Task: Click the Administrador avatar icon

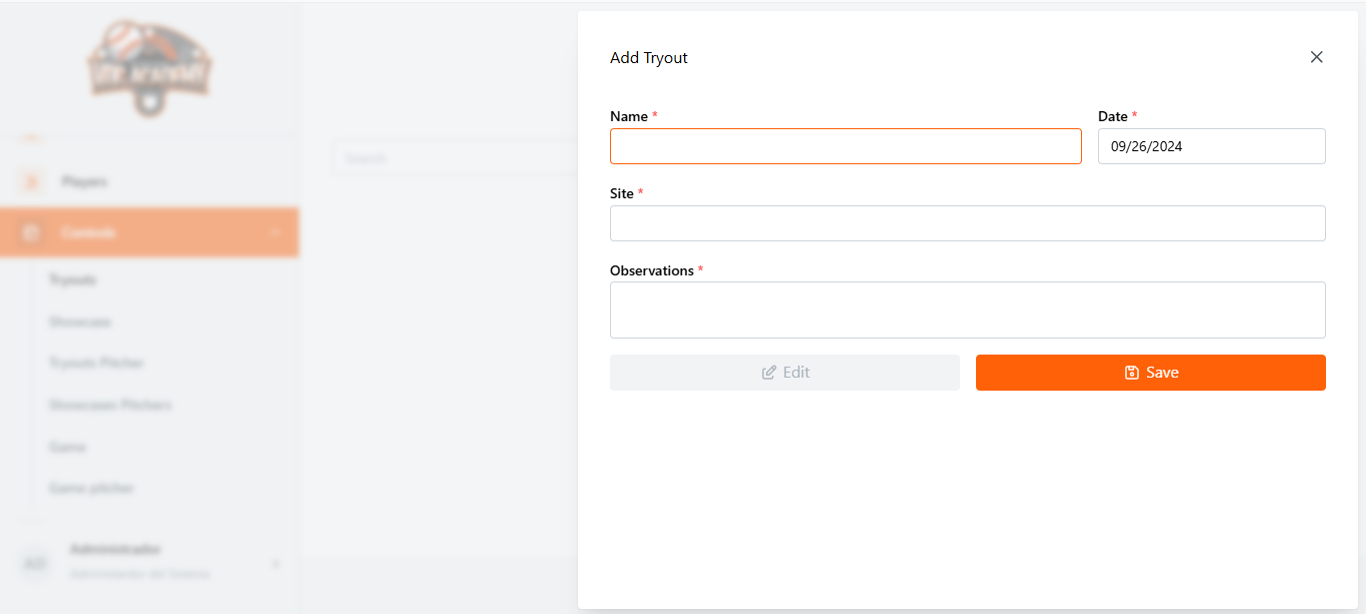Action: (35, 563)
